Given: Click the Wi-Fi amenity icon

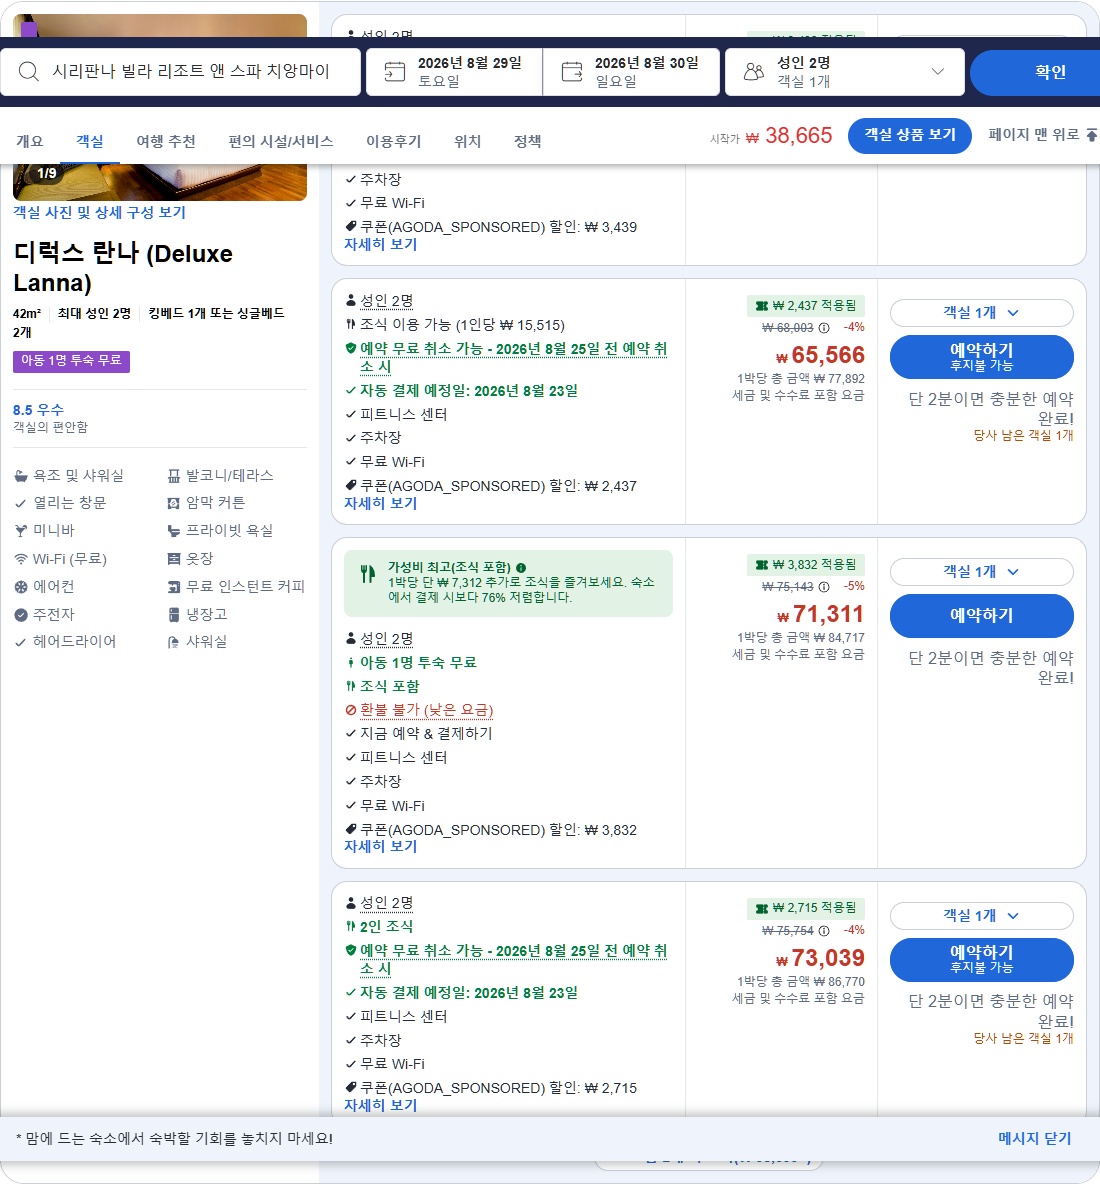Looking at the screenshot, I should pos(20,559).
